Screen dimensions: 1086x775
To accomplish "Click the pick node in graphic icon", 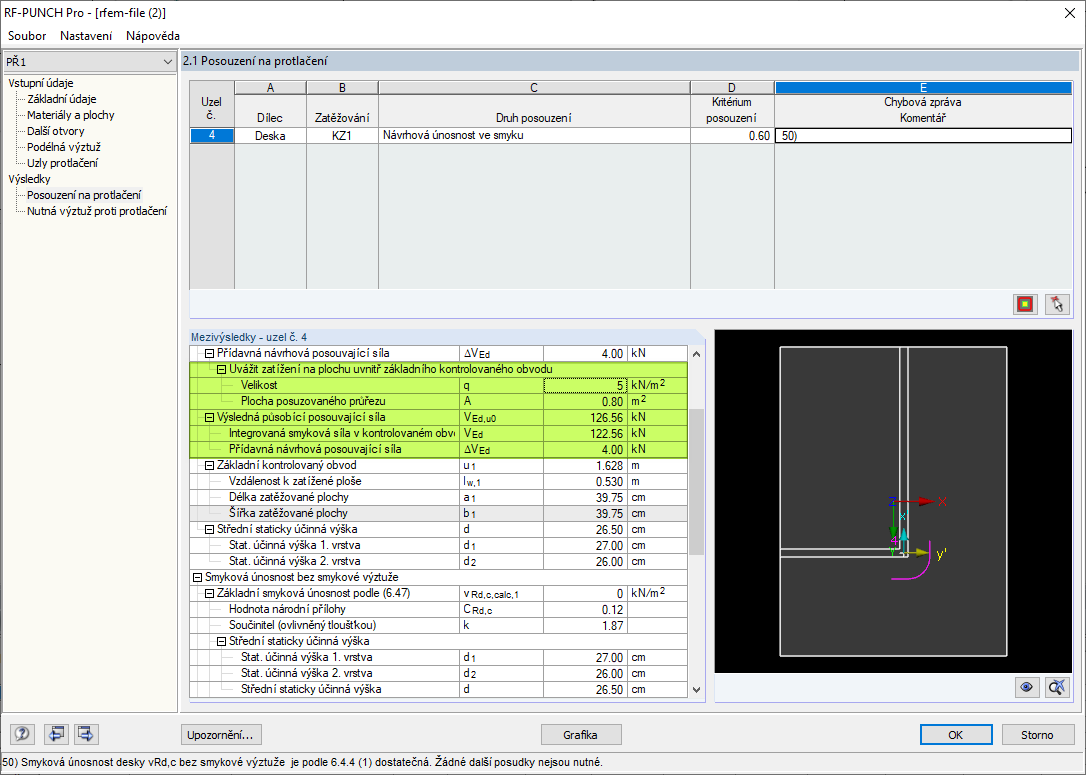I will pos(1057,304).
